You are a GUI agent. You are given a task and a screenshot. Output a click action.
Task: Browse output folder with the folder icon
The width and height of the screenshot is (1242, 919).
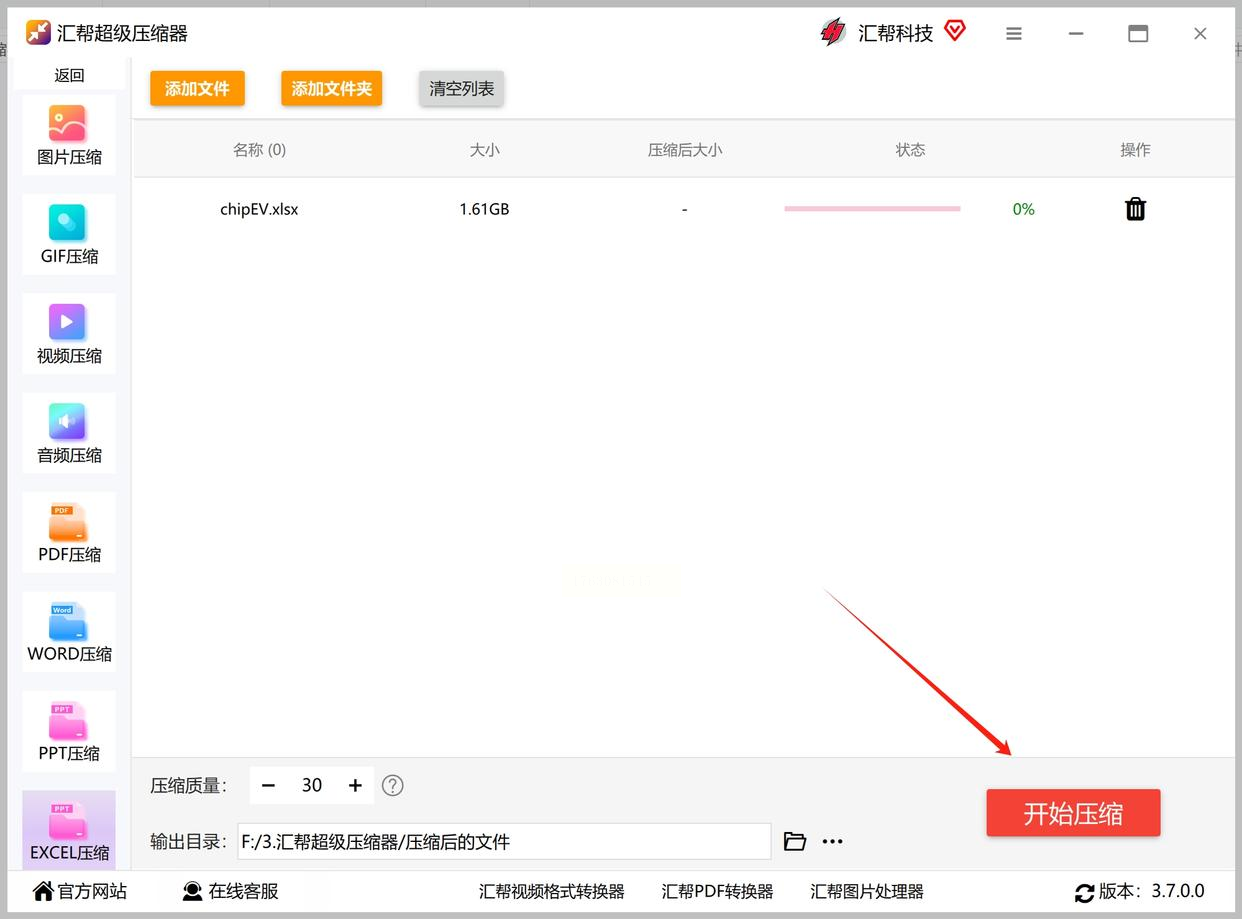(795, 841)
